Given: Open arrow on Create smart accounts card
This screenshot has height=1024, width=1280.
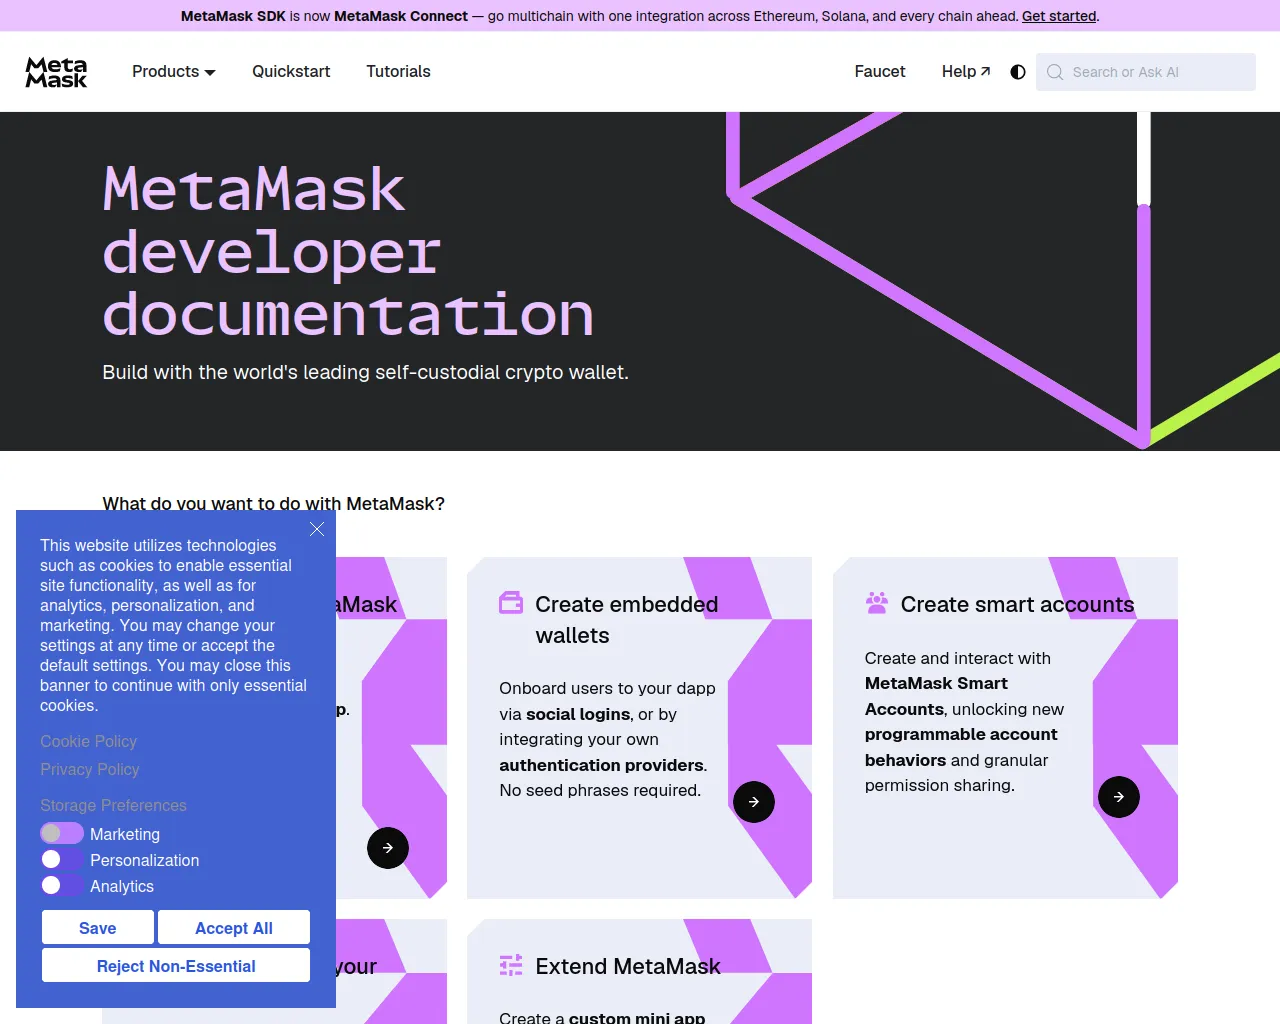Looking at the screenshot, I should 1119,797.
